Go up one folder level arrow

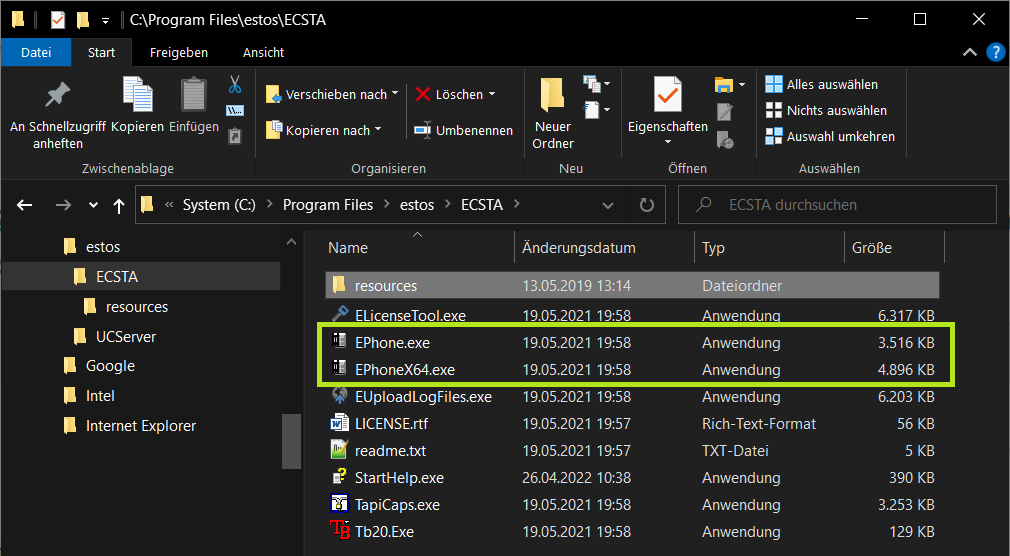click(119, 205)
